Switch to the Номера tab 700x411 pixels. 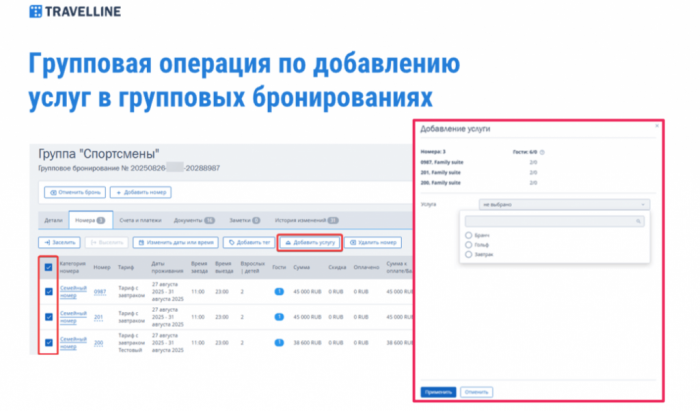pos(90,220)
